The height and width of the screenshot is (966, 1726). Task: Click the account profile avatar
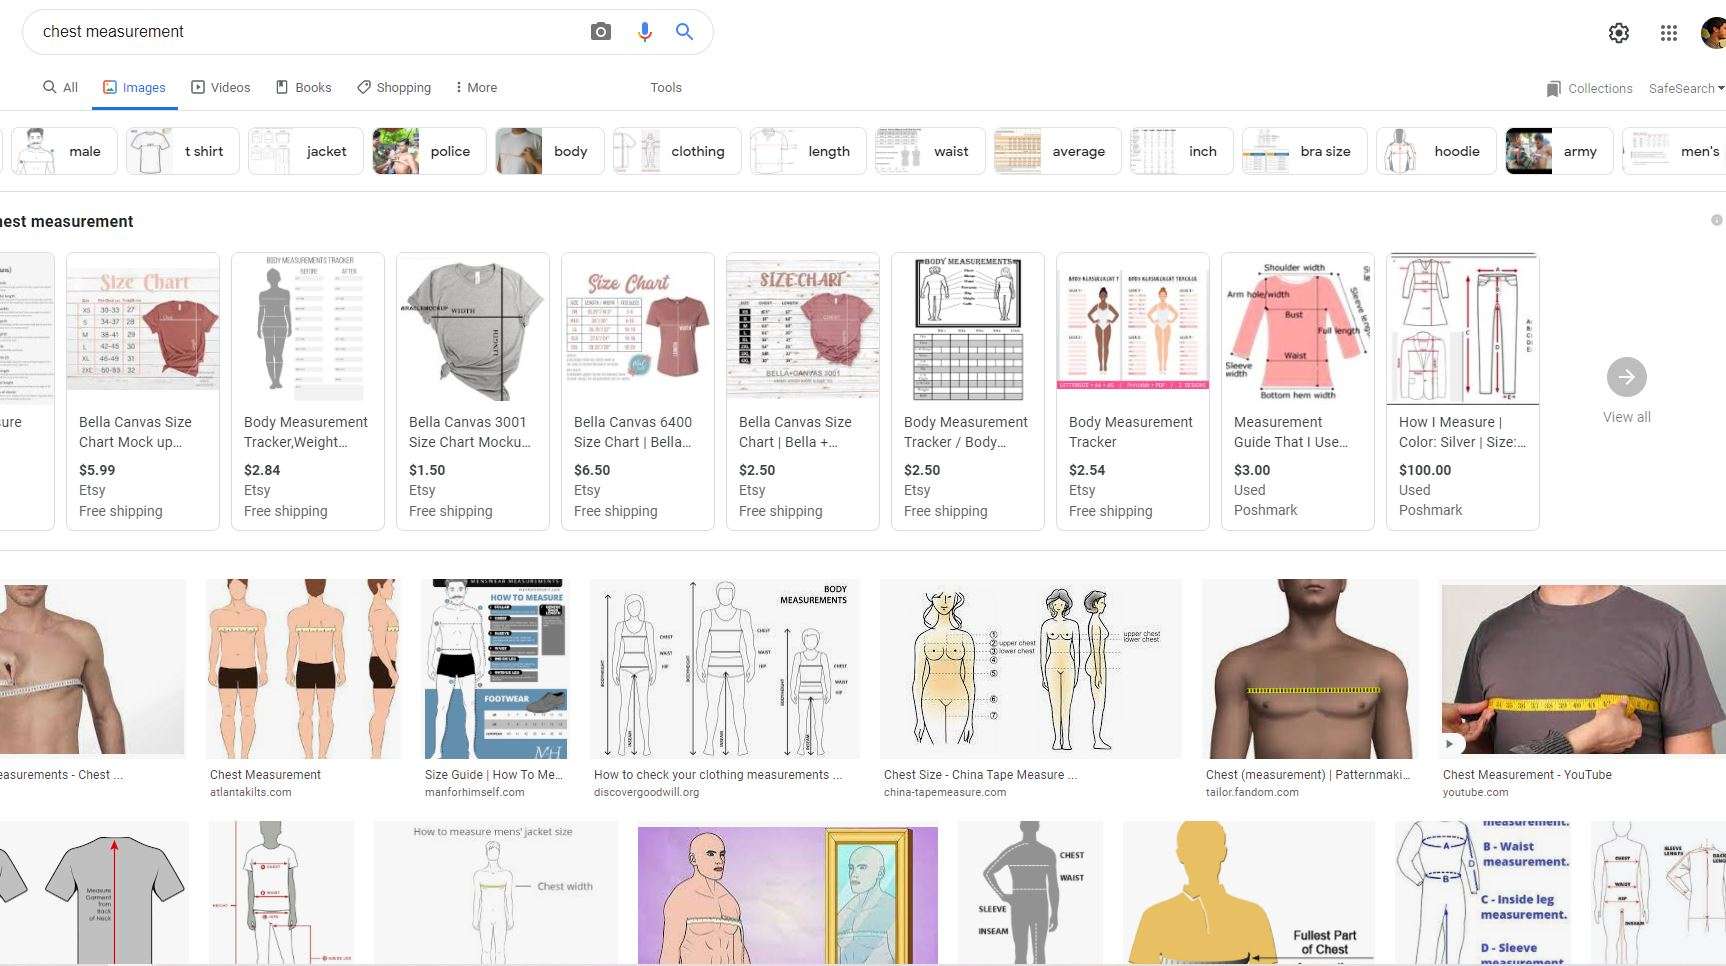[1714, 33]
